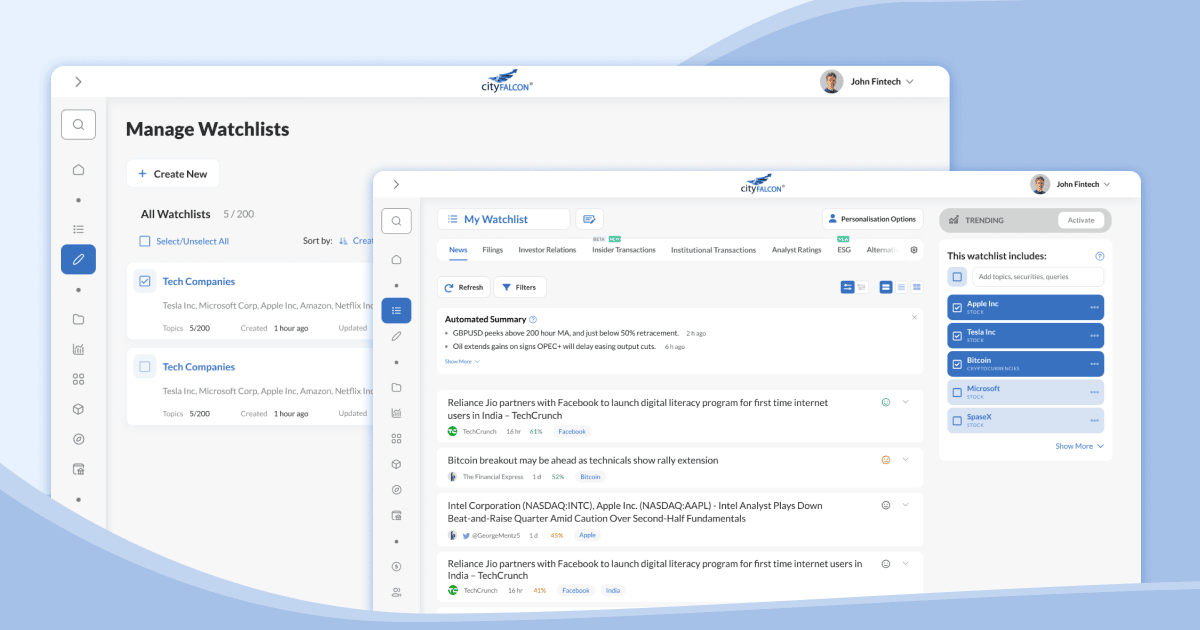Screen dimensions: 1200x630
Task: Click active list icon in My Watchlist sidebar
Action: [396, 310]
